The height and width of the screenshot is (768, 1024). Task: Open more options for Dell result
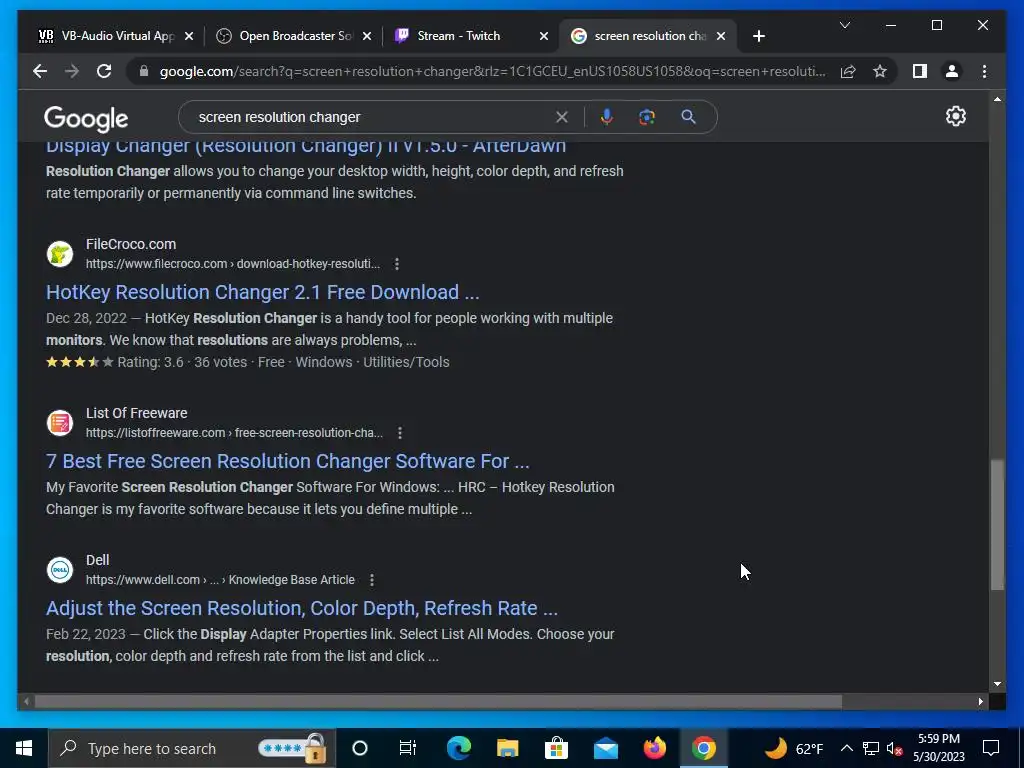pyautogui.click(x=372, y=580)
